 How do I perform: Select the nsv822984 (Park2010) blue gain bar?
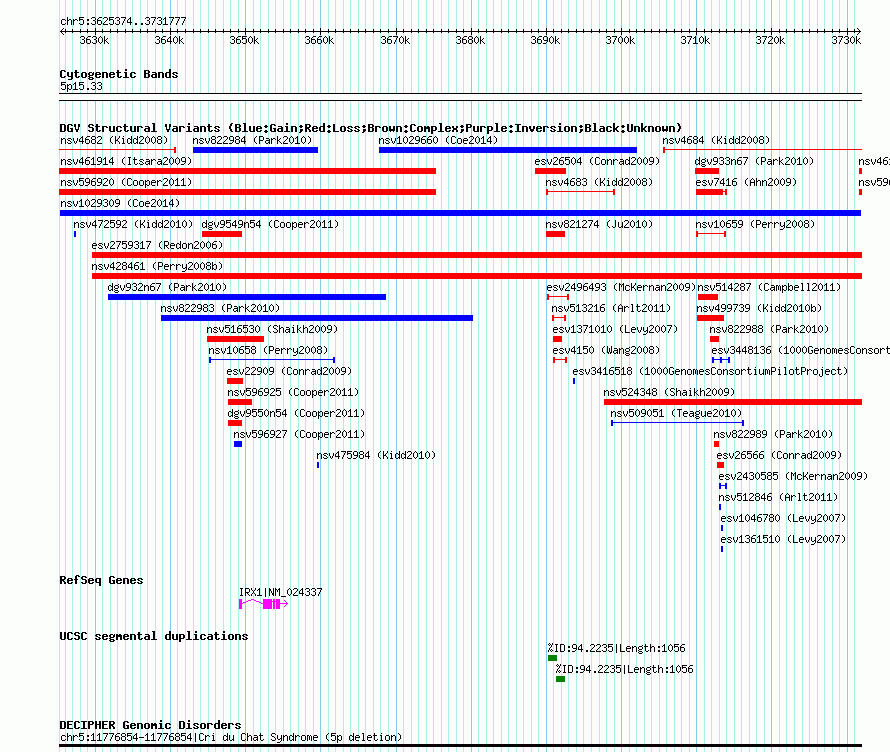[x=255, y=150]
